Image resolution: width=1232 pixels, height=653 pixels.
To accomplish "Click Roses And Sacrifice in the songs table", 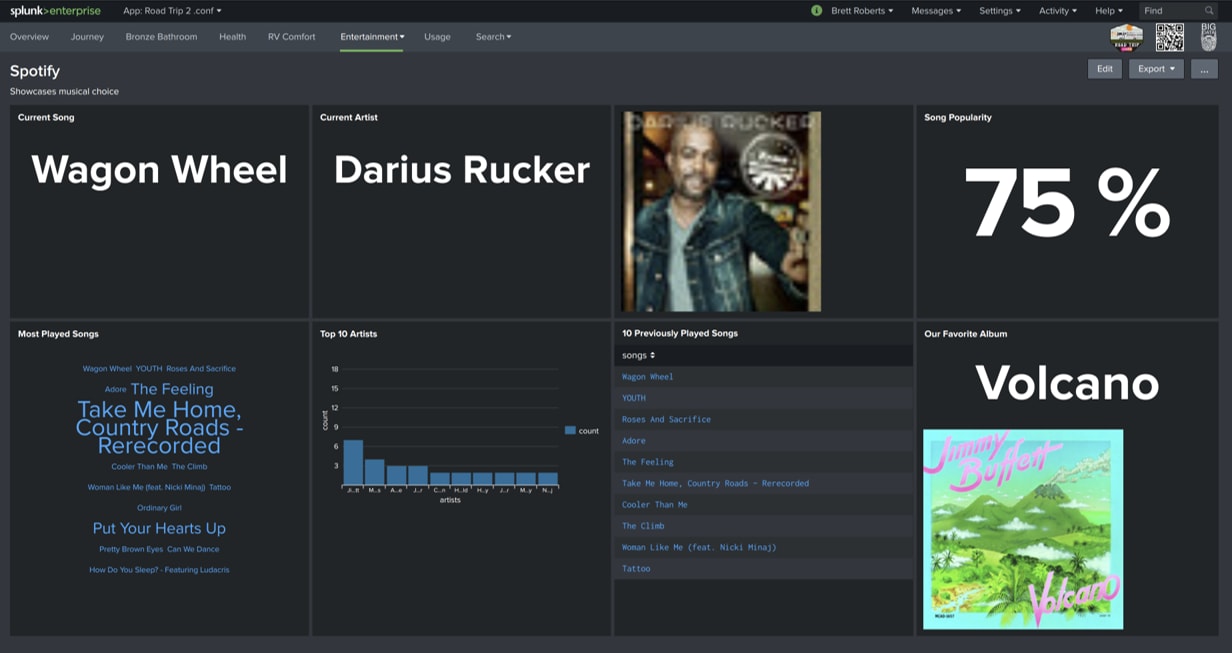I will (763, 419).
